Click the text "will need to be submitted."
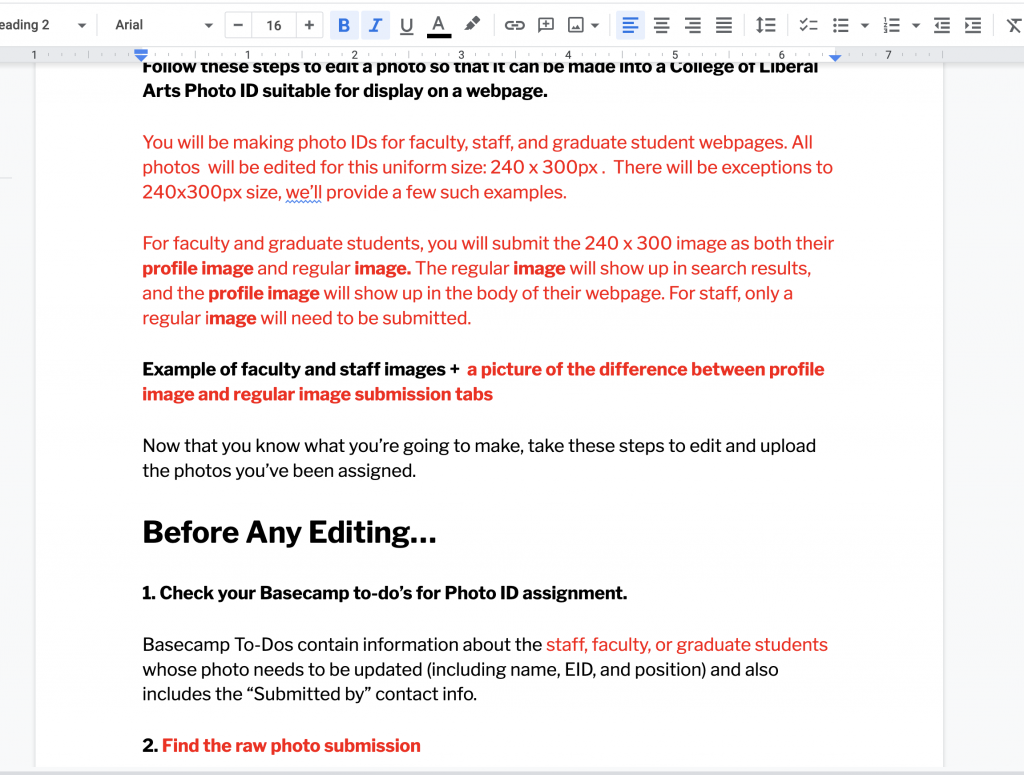This screenshot has width=1024, height=775. click(366, 319)
